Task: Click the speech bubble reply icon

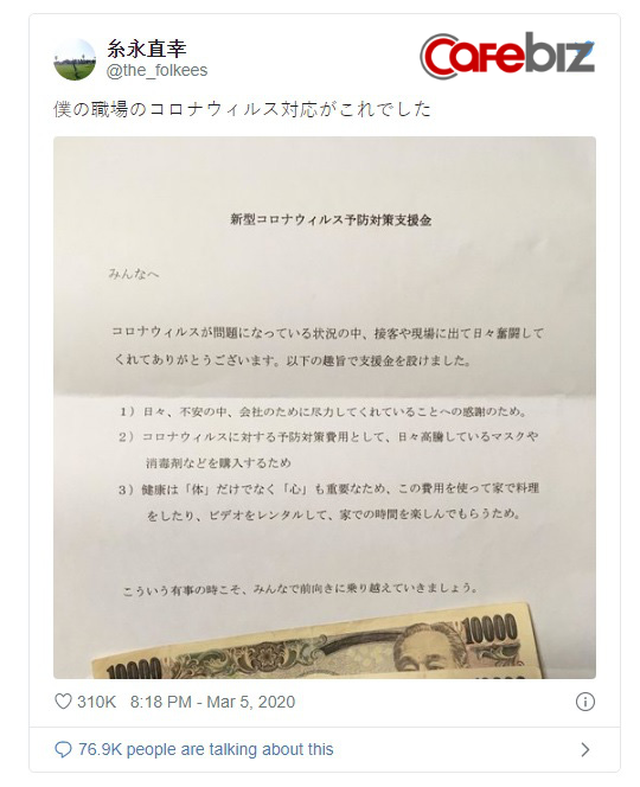Action: click(63, 750)
